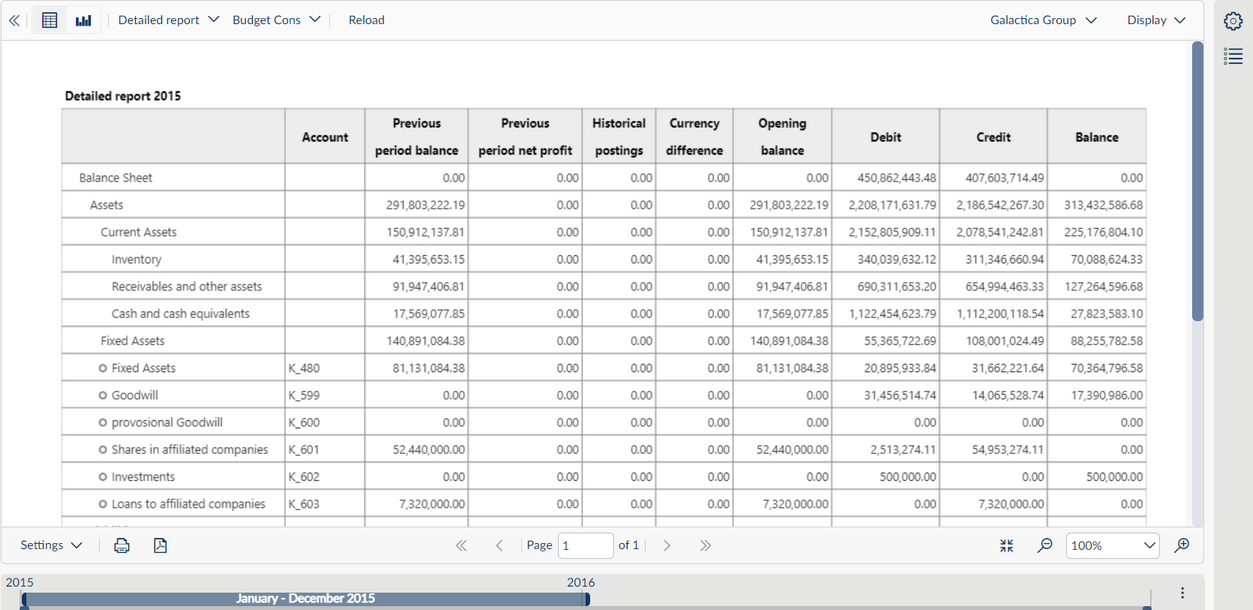Click the Debit column header
Image resolution: width=1253 pixels, height=610 pixels.
tap(885, 137)
